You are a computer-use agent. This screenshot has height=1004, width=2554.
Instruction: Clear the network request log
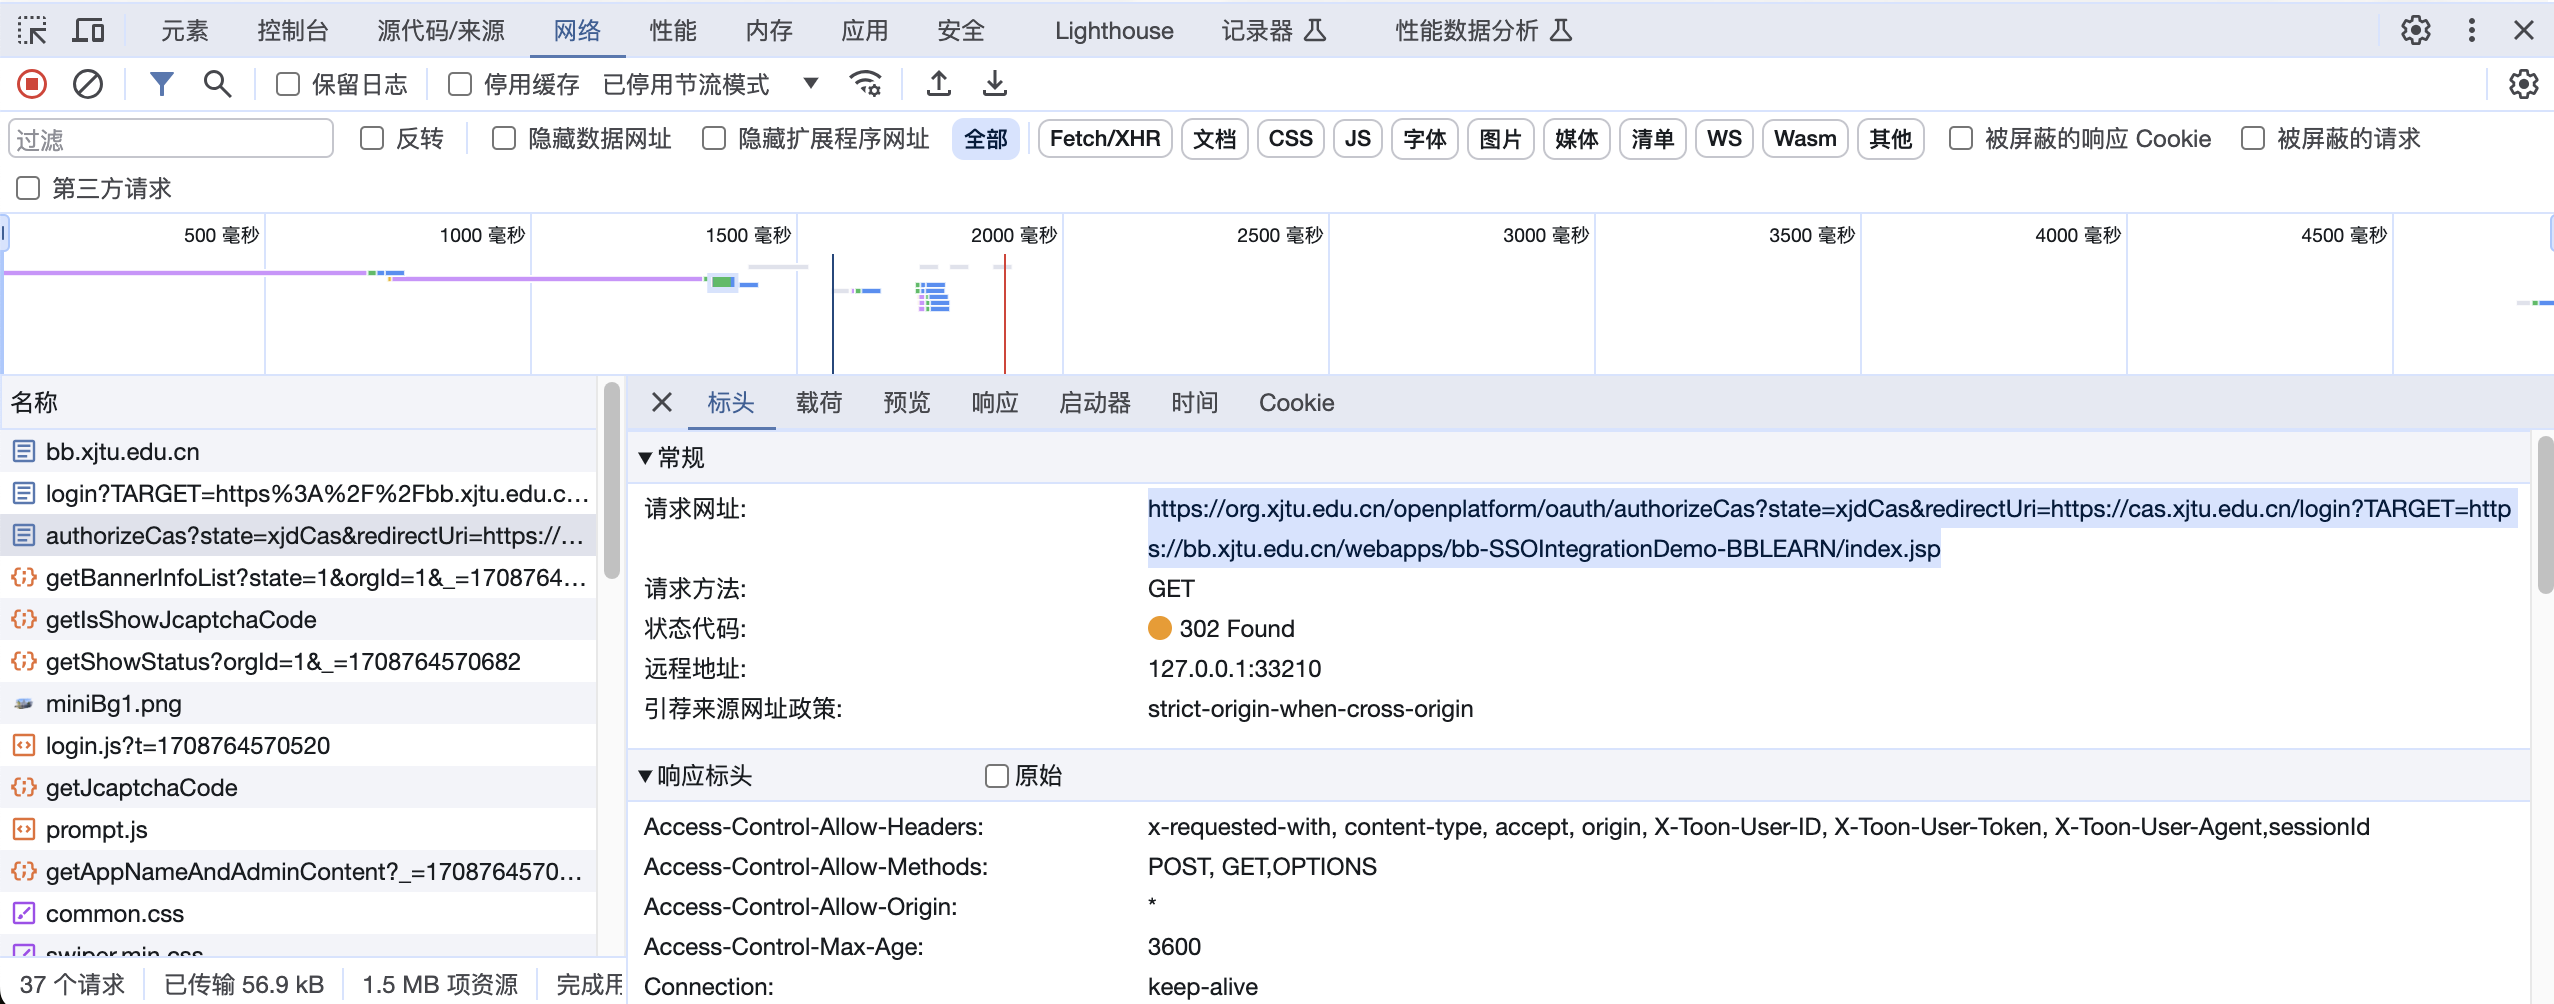pos(88,84)
